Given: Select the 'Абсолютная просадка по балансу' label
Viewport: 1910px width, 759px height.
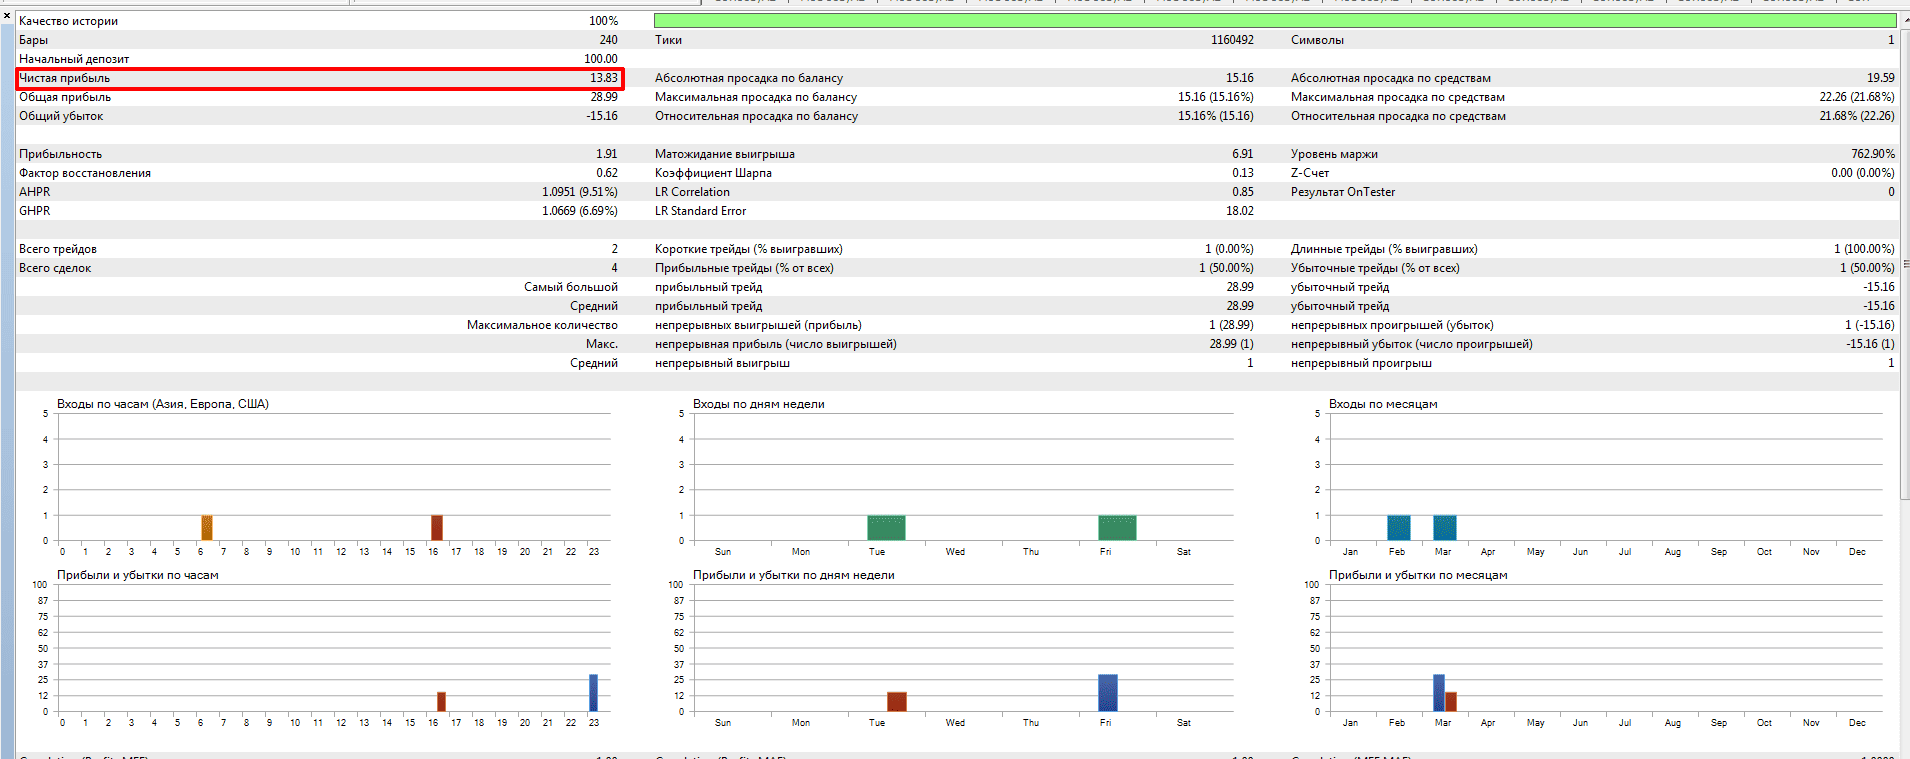Looking at the screenshot, I should pos(749,78).
